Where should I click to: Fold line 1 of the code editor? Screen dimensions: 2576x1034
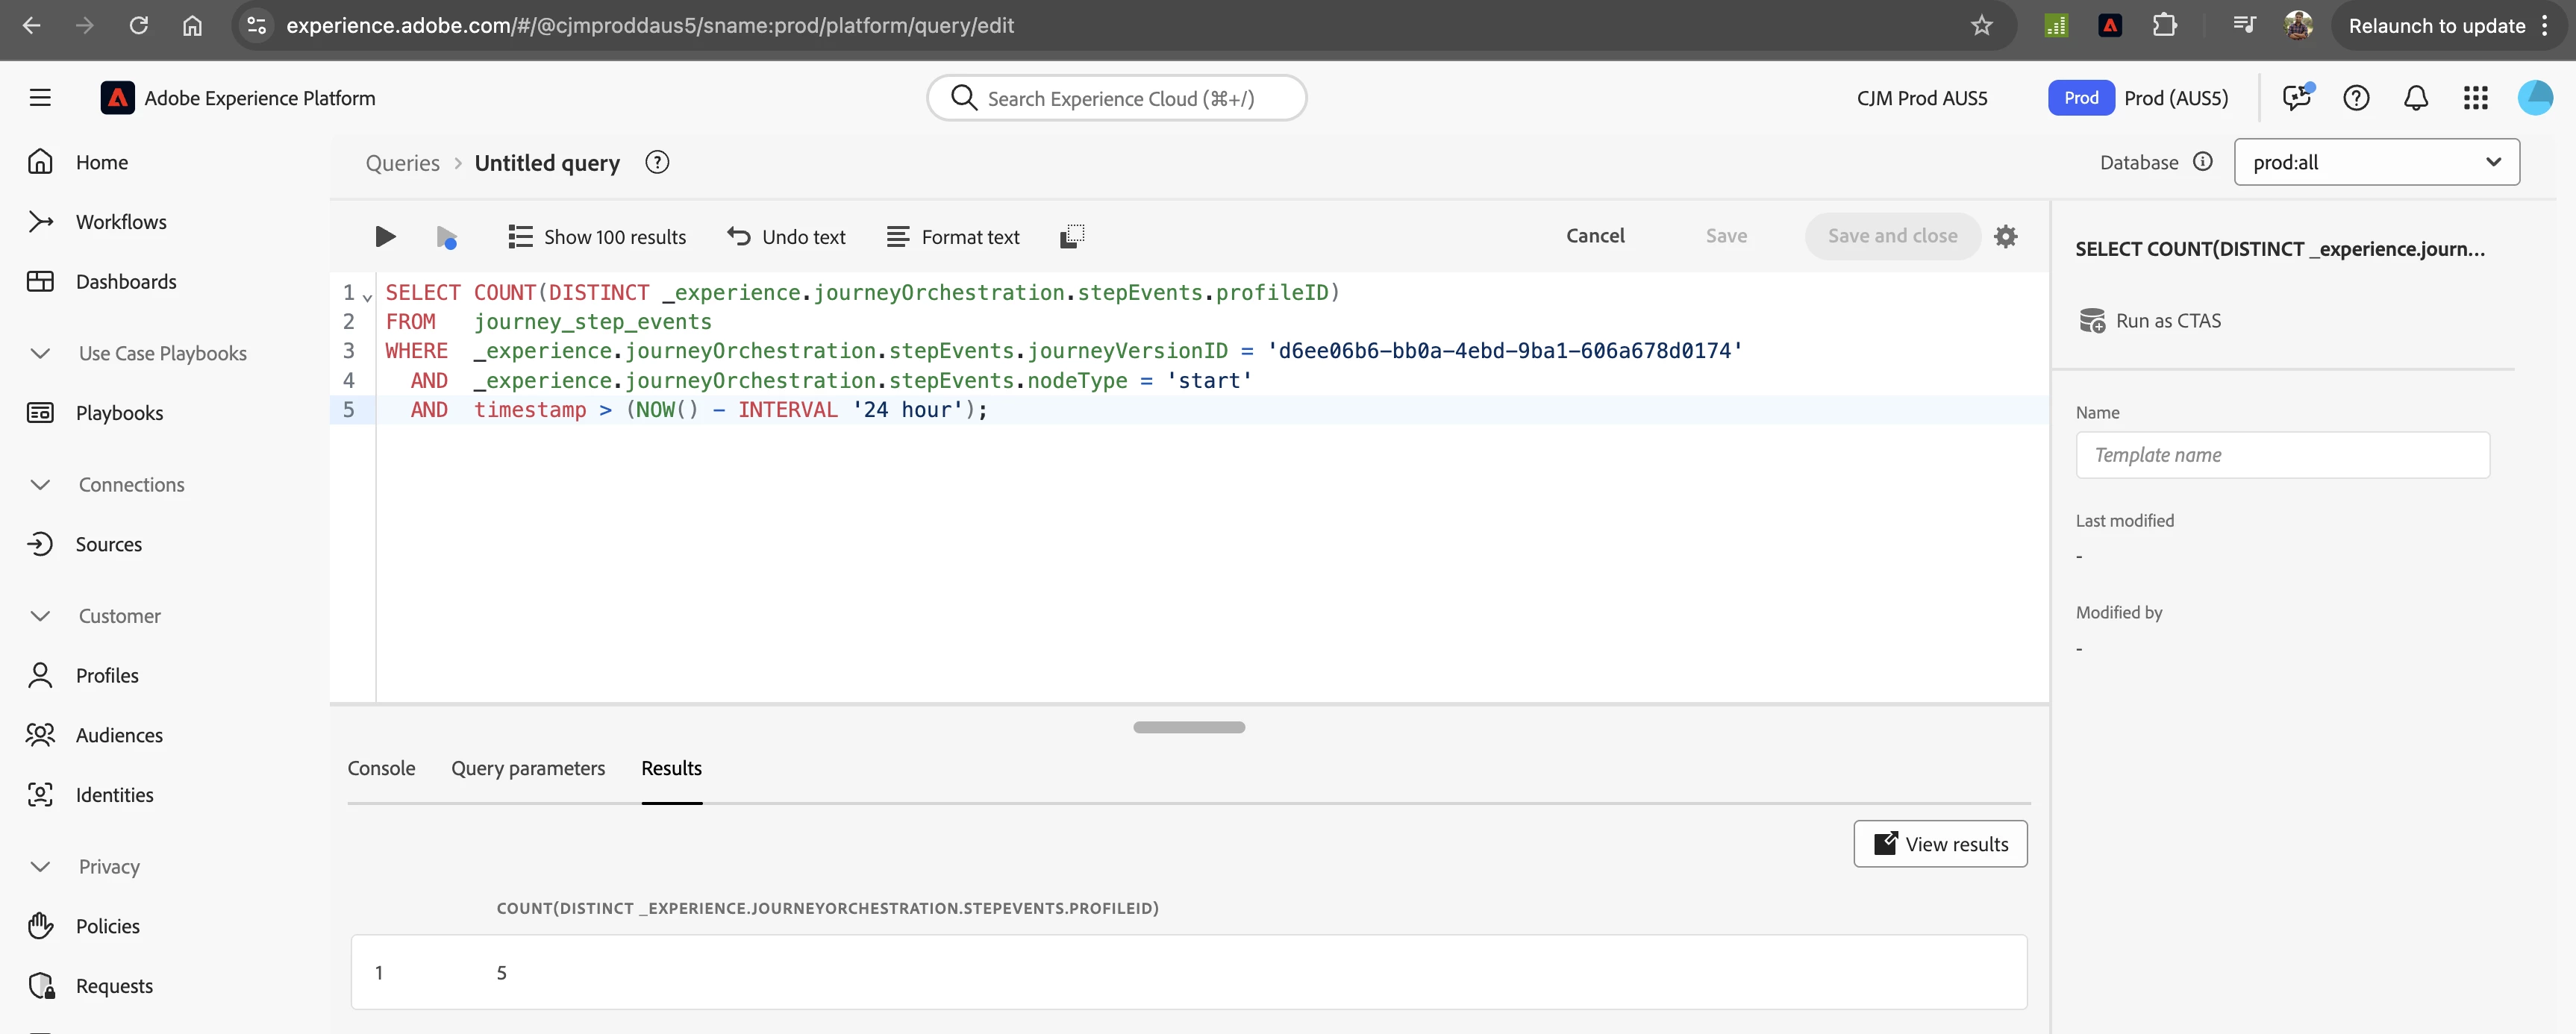(367, 297)
